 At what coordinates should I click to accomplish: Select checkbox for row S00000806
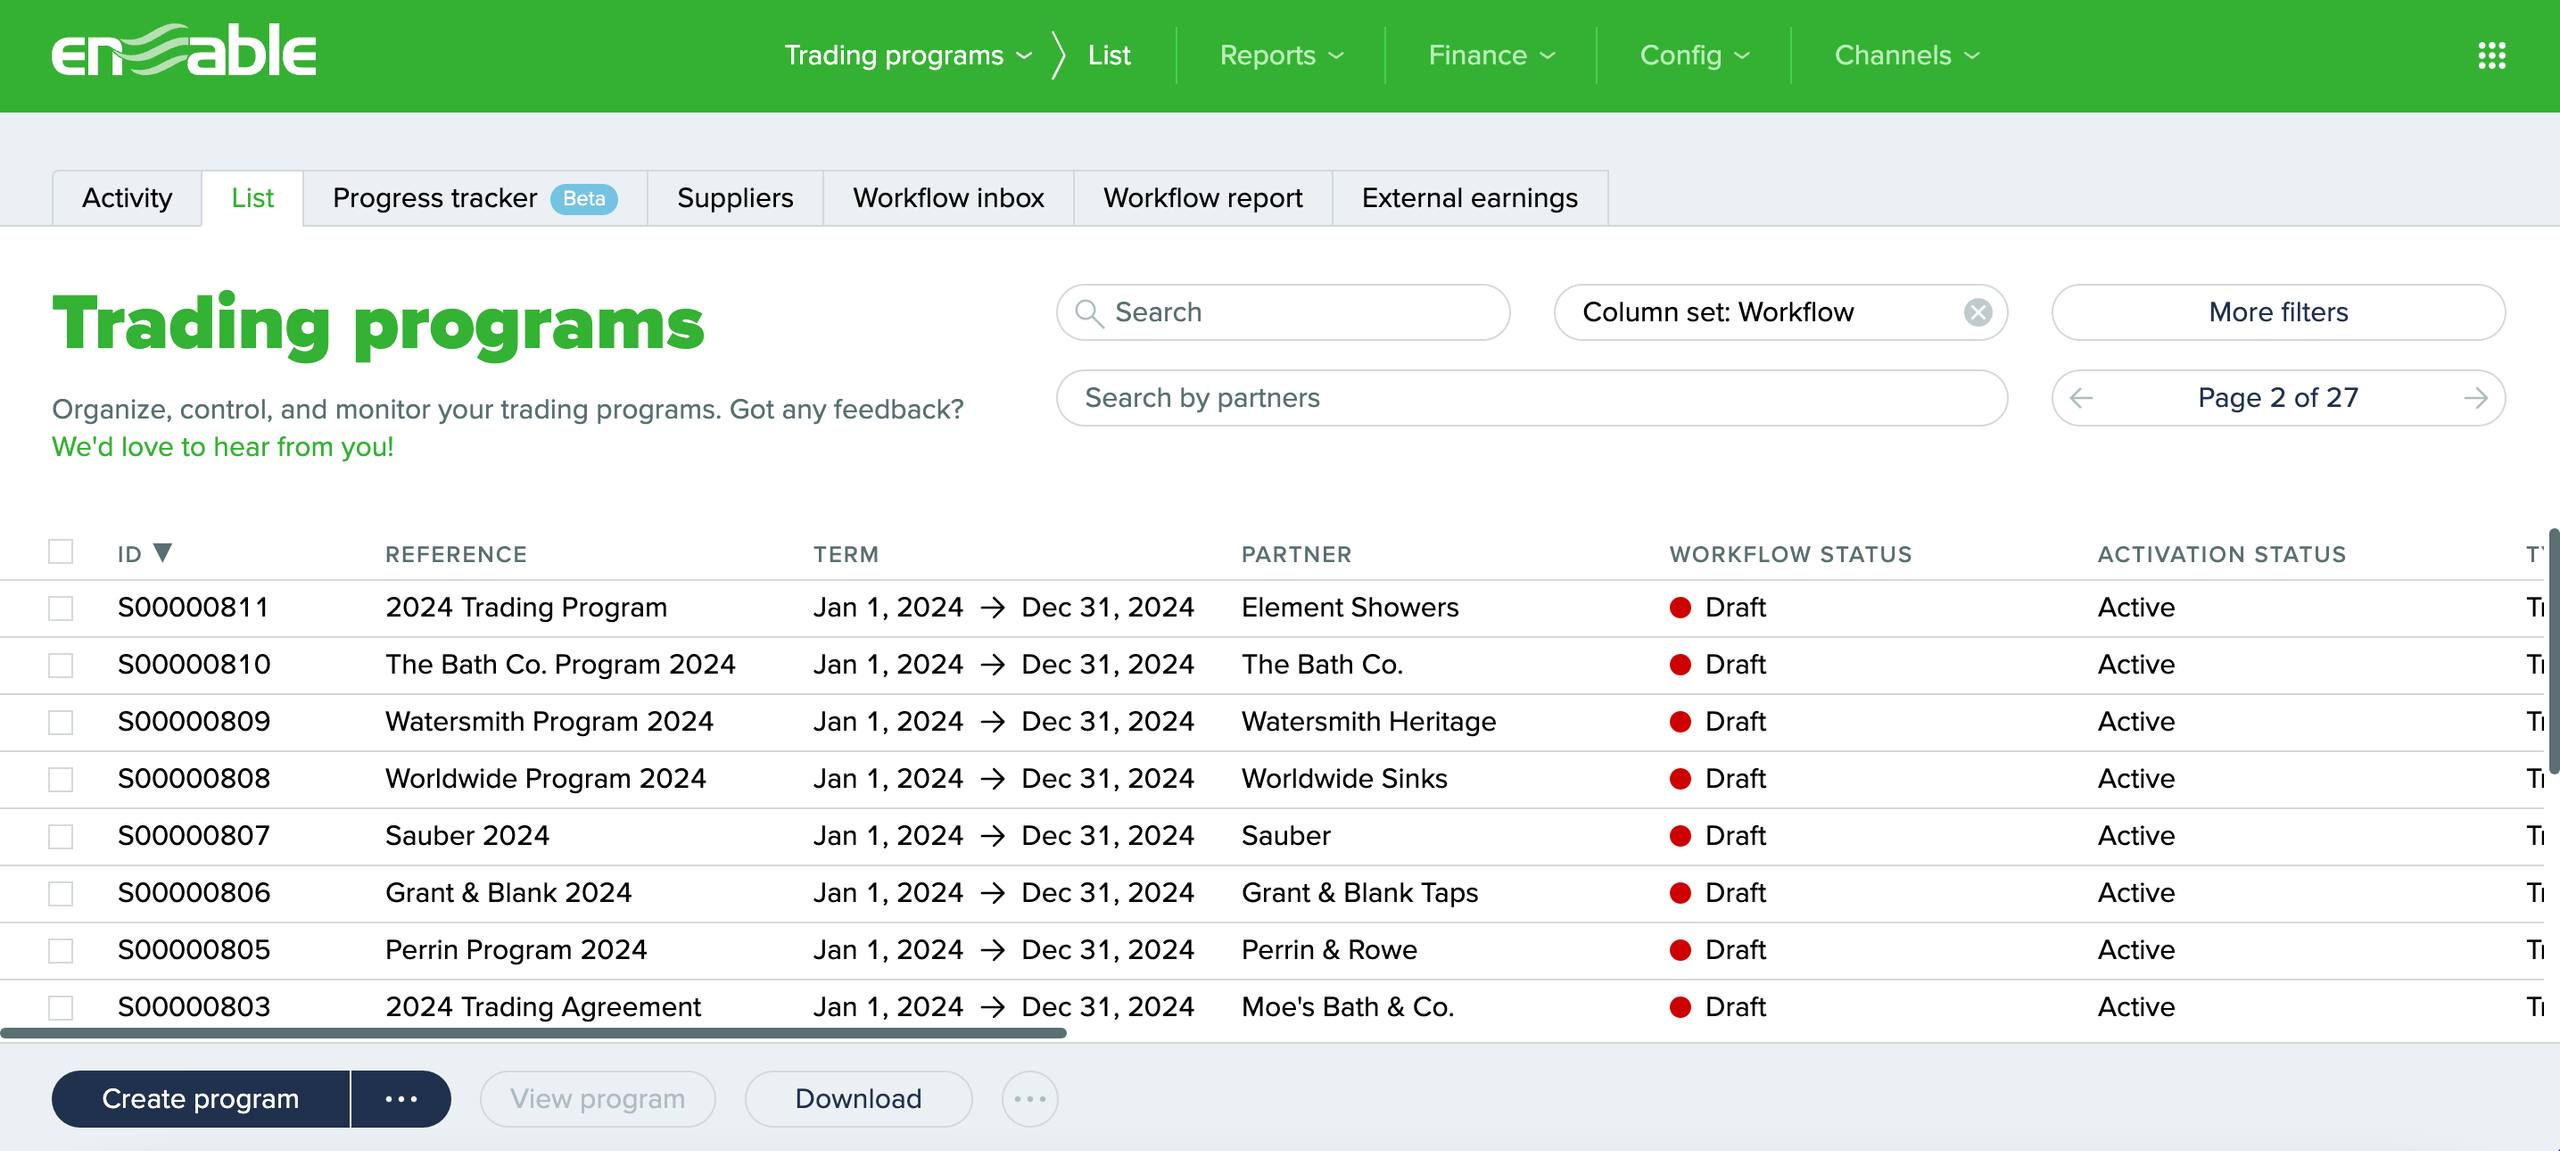click(x=61, y=893)
